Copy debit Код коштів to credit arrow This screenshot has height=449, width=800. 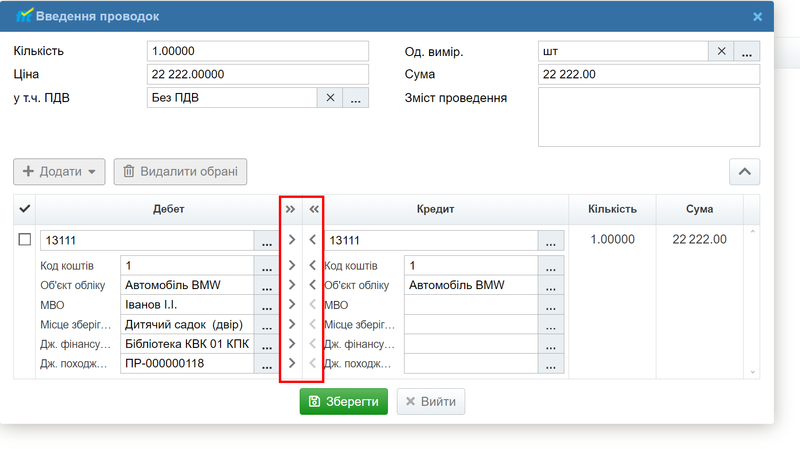[x=291, y=265]
